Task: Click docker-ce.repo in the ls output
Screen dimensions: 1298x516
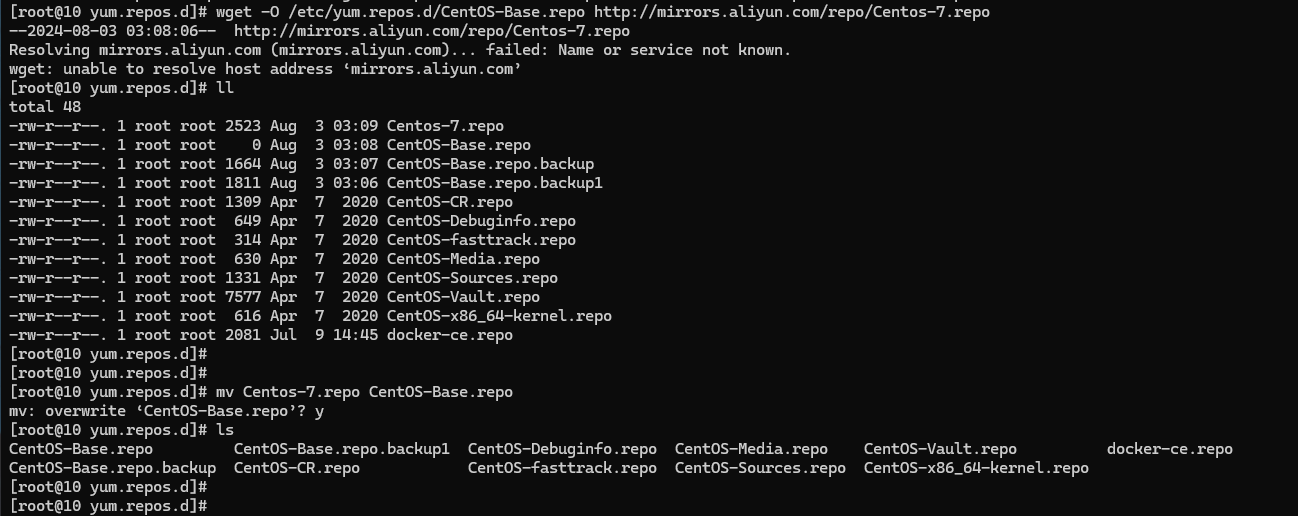Action: [x=1170, y=449]
